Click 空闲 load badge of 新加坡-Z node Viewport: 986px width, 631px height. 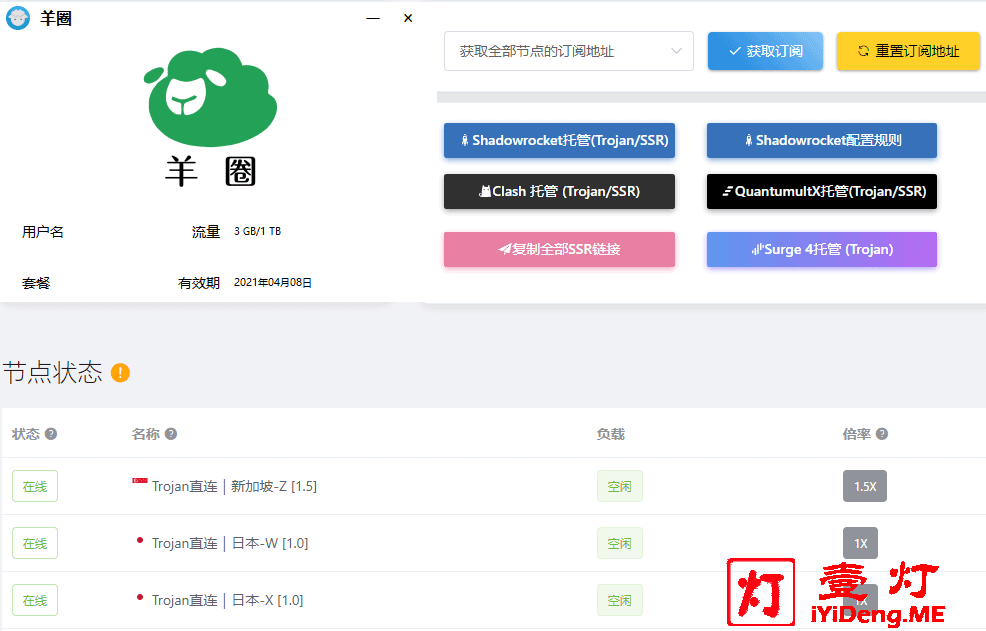[620, 486]
